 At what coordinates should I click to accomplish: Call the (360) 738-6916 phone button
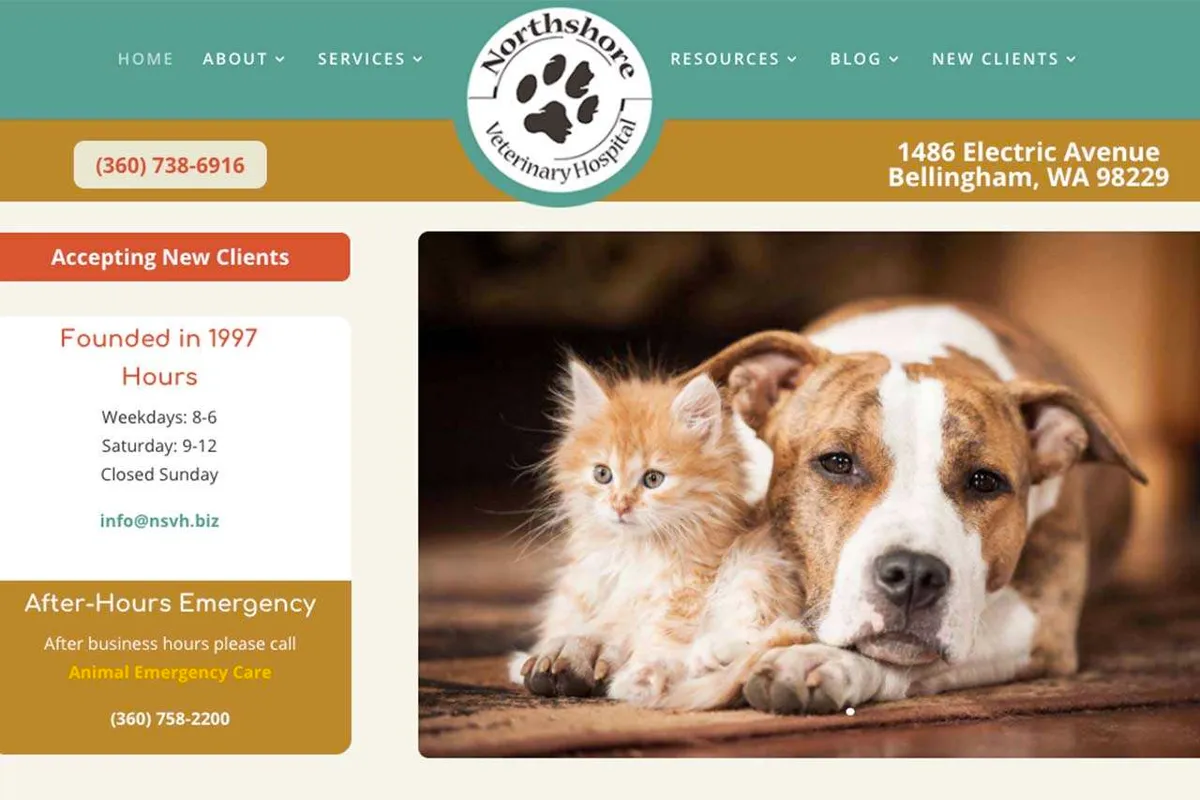[170, 165]
